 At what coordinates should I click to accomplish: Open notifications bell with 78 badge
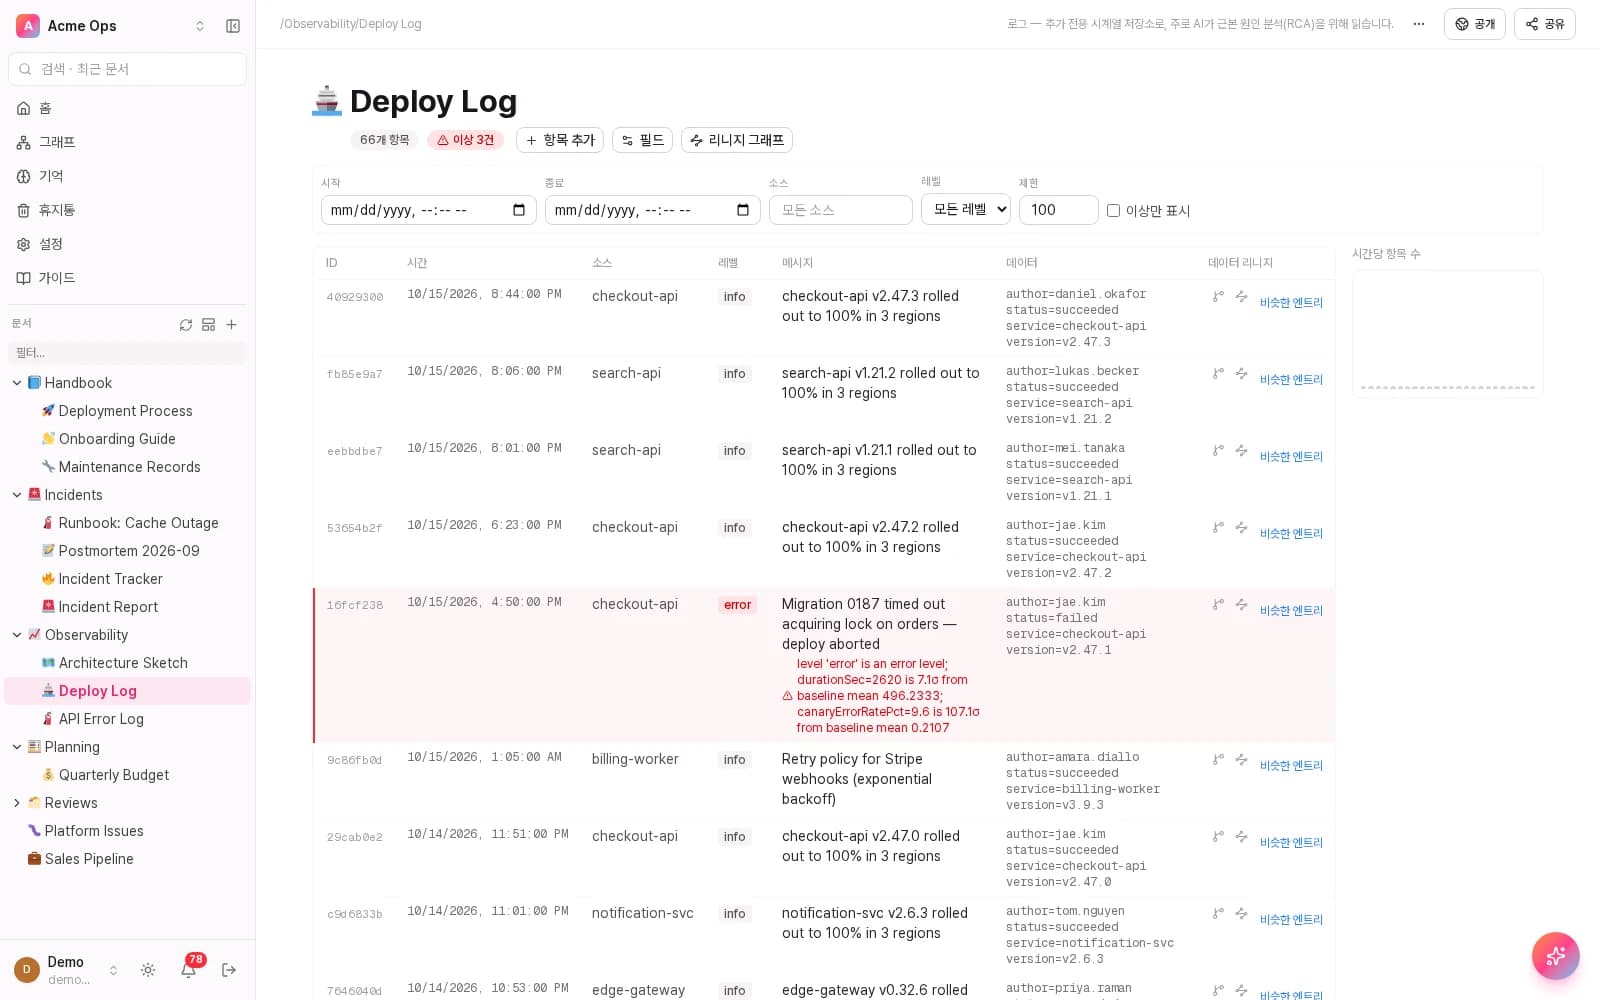click(x=188, y=969)
